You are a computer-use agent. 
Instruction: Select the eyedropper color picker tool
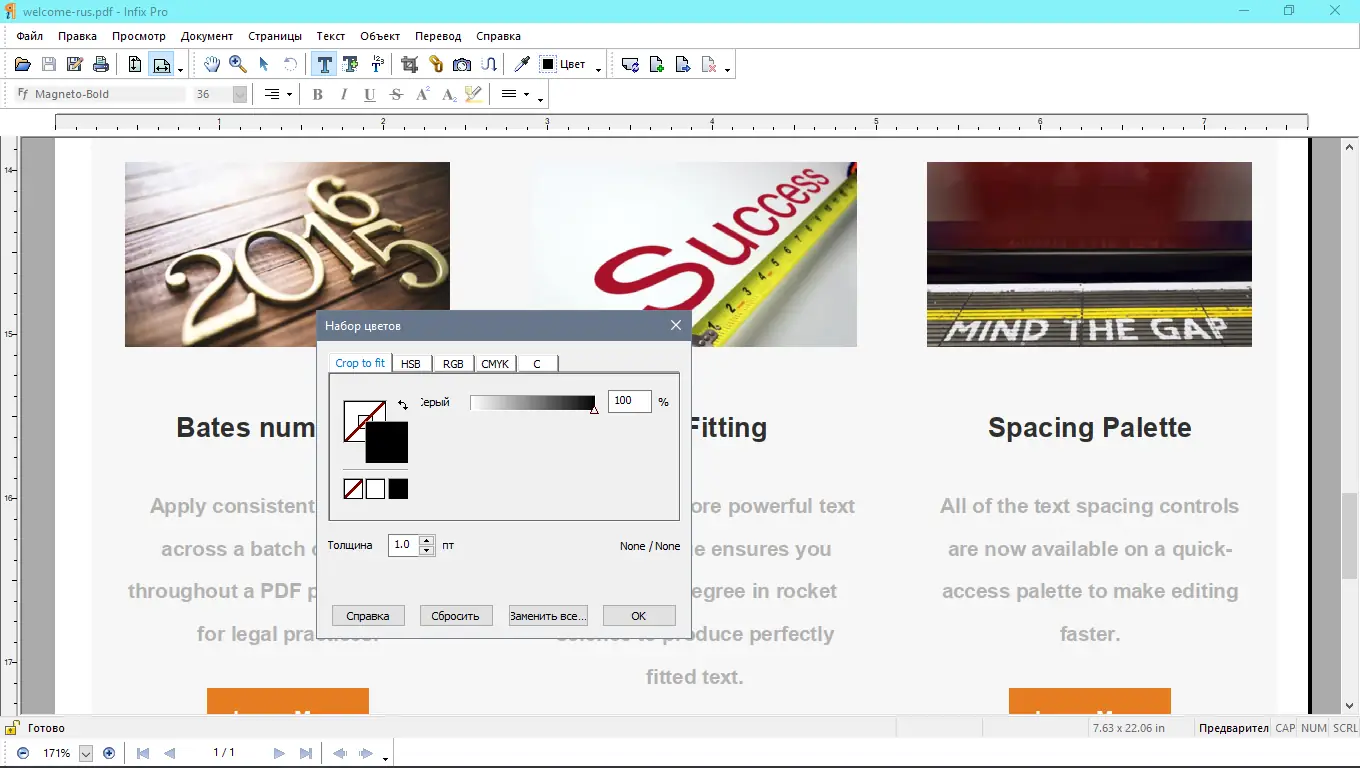pyautogui.click(x=521, y=63)
